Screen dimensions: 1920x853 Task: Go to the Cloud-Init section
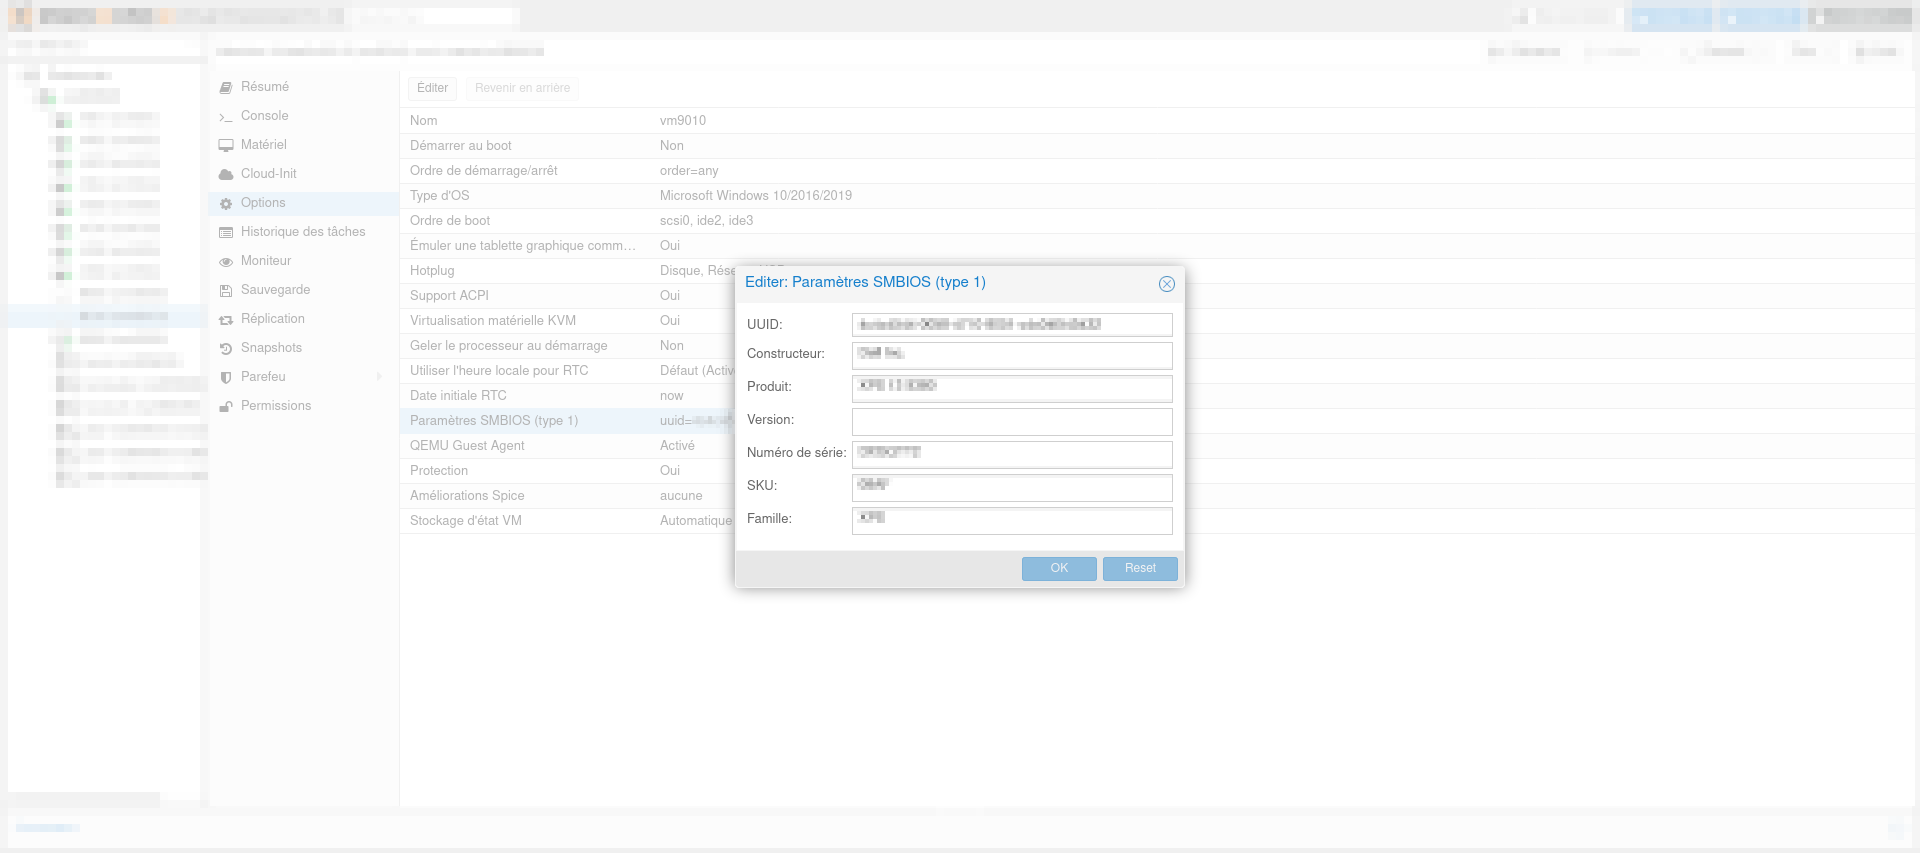303,174
